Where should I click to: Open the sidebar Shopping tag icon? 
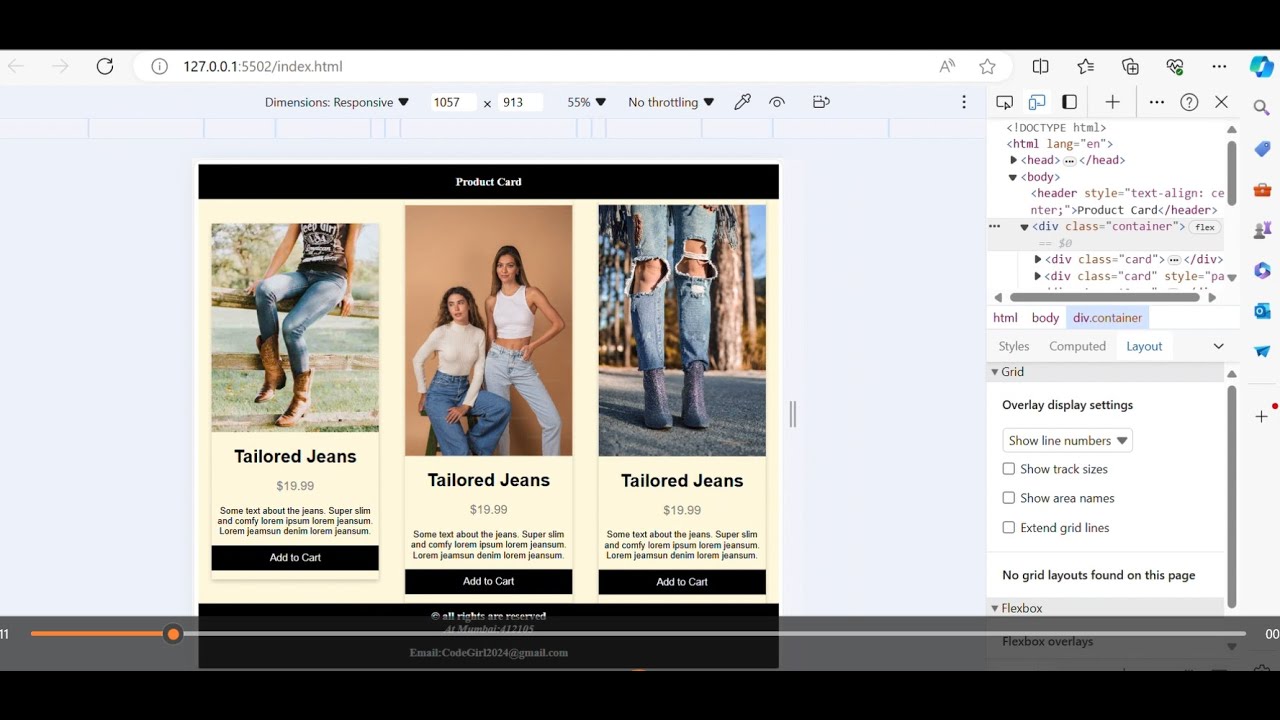(x=1262, y=149)
